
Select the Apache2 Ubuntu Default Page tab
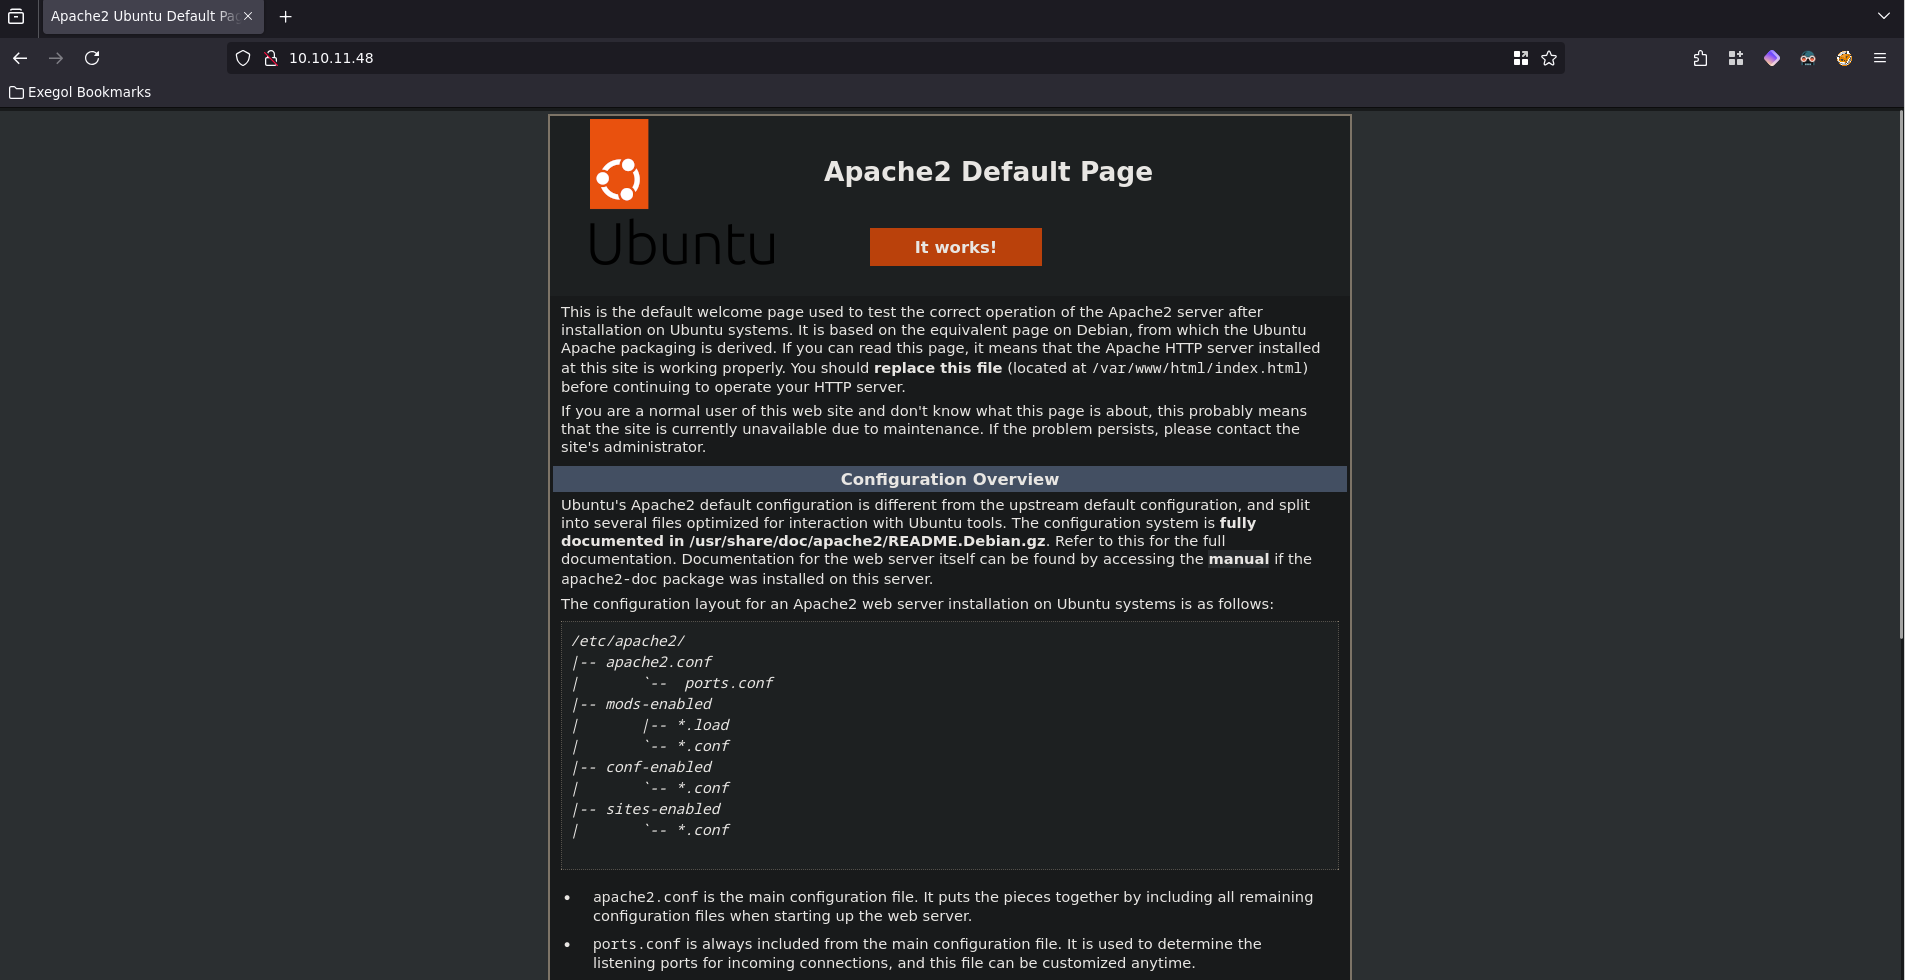(153, 16)
